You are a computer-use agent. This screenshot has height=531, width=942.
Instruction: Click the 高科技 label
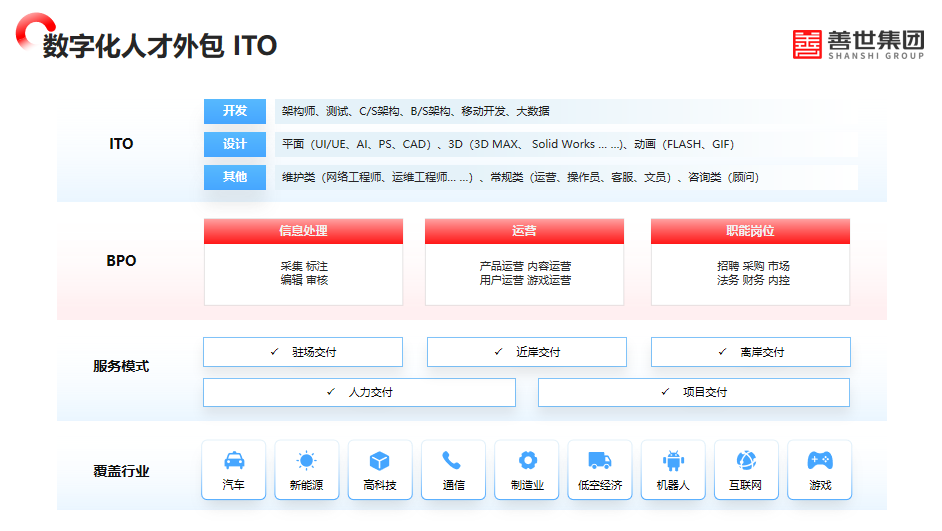(380, 485)
